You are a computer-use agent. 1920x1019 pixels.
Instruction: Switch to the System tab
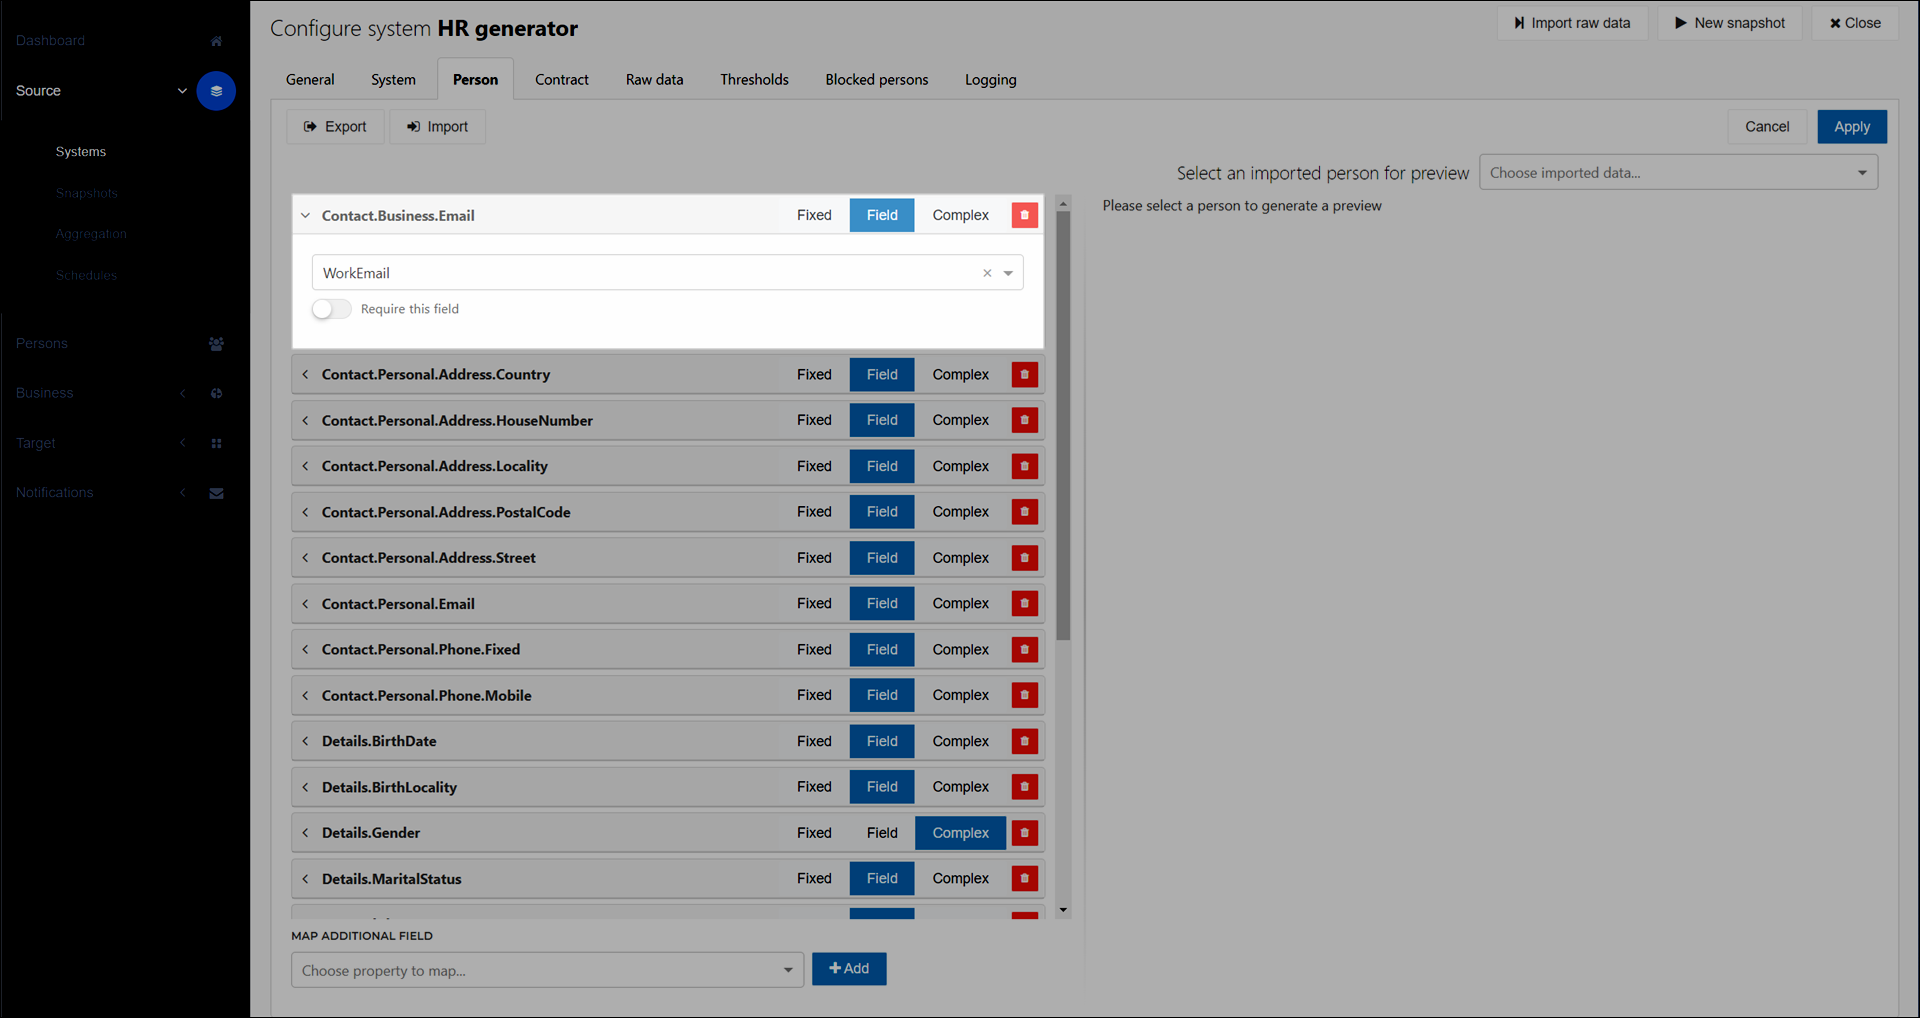[x=393, y=80]
